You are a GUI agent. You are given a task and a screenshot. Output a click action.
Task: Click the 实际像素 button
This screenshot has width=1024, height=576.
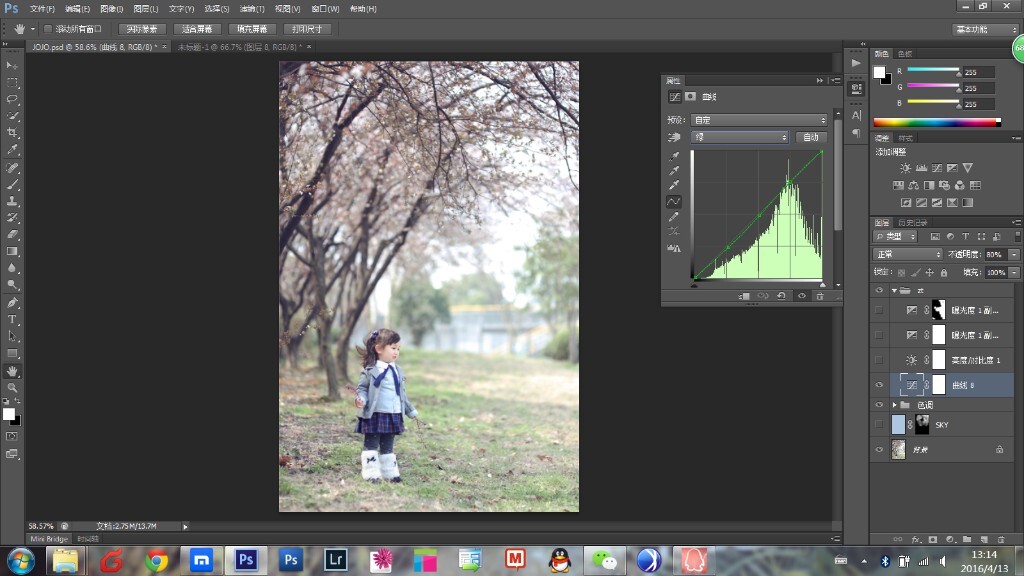pos(142,29)
